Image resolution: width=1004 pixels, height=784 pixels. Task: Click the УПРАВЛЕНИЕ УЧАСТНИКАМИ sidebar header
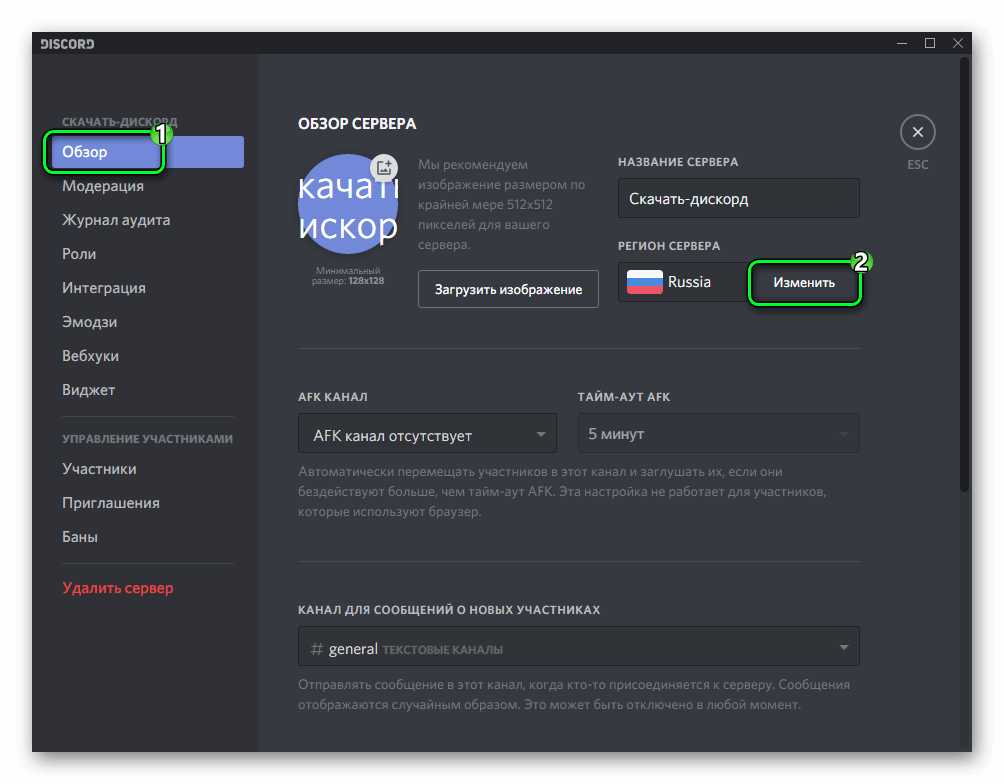click(147, 439)
